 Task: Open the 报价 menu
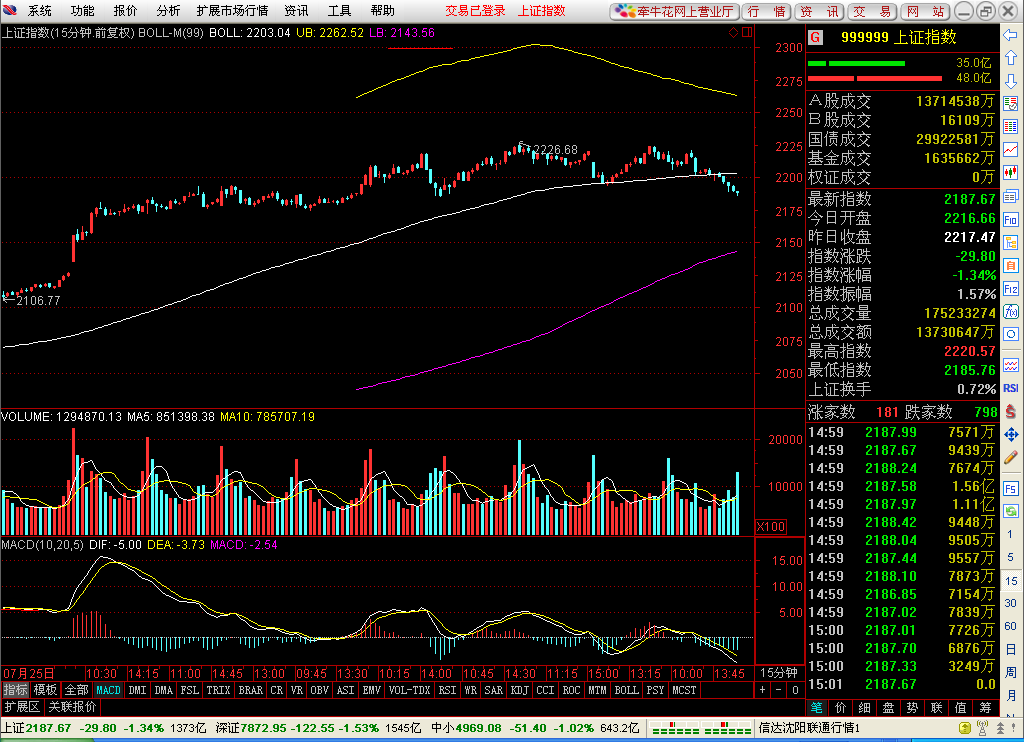(x=125, y=10)
